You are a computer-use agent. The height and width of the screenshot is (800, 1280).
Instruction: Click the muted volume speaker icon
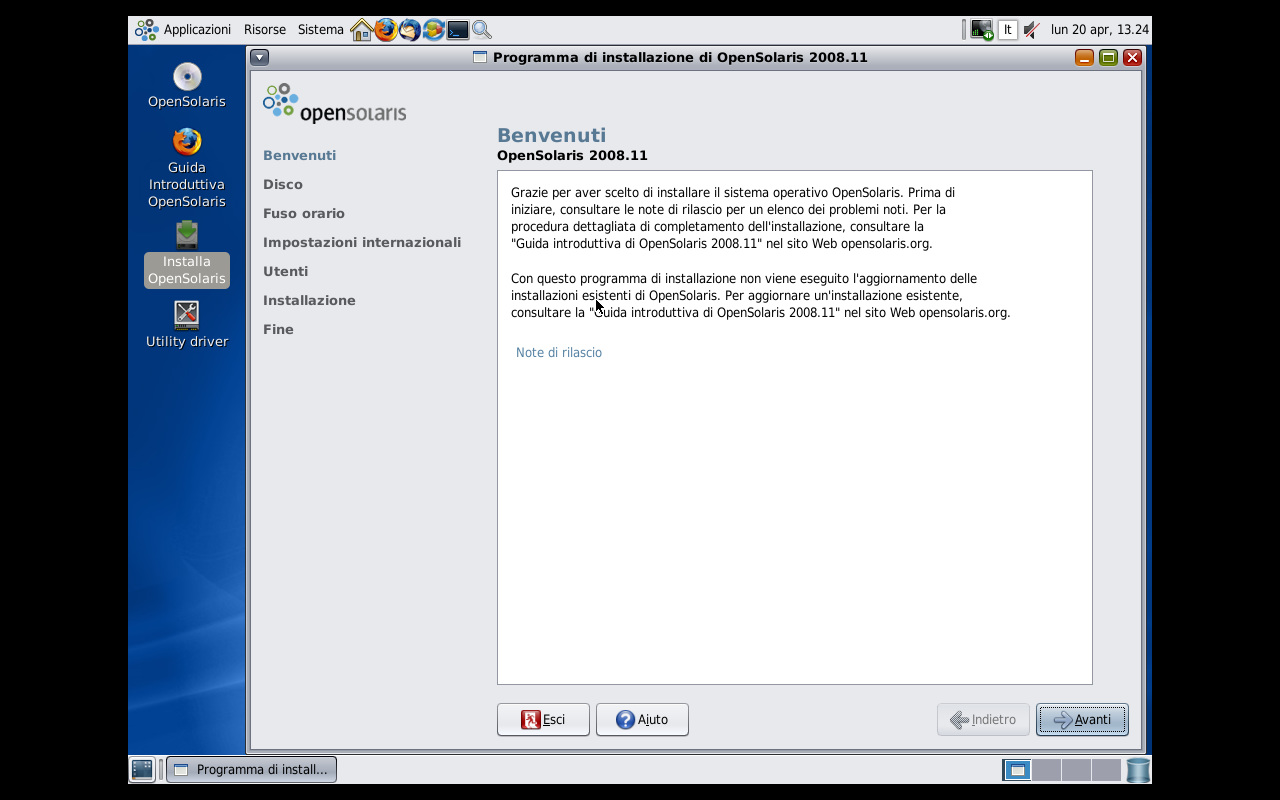(x=1032, y=30)
